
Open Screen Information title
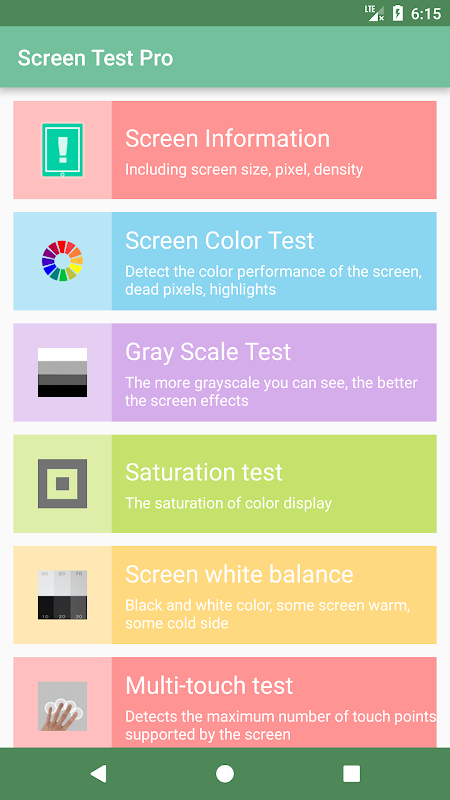[x=228, y=139]
